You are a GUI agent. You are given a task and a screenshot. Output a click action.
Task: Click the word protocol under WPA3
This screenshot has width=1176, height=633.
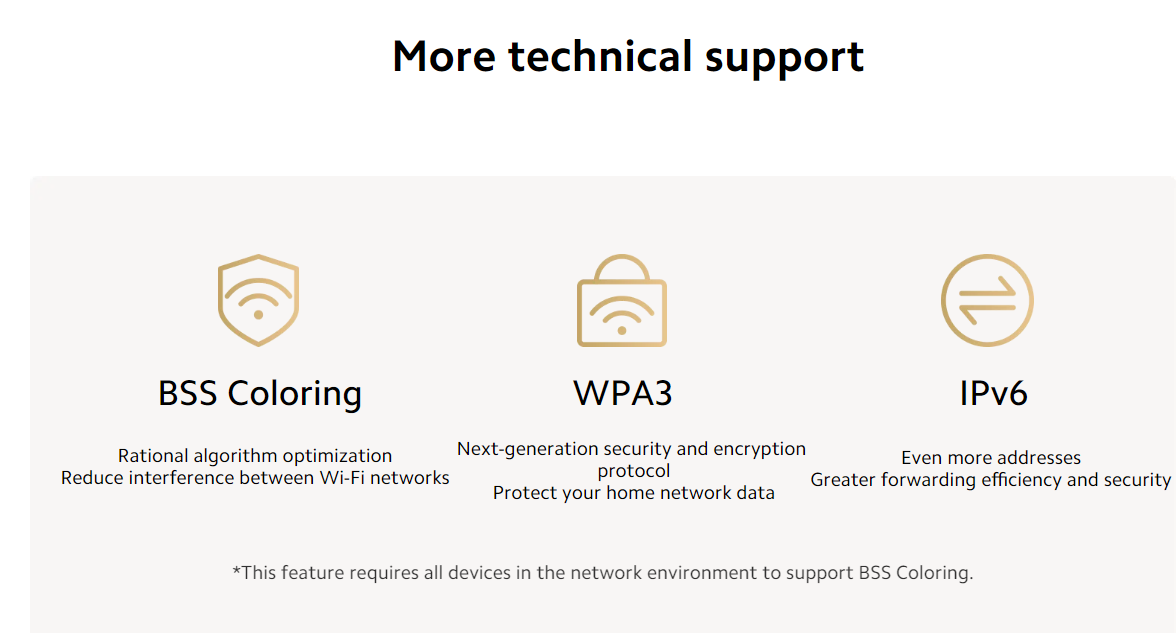pyautogui.click(x=634, y=471)
